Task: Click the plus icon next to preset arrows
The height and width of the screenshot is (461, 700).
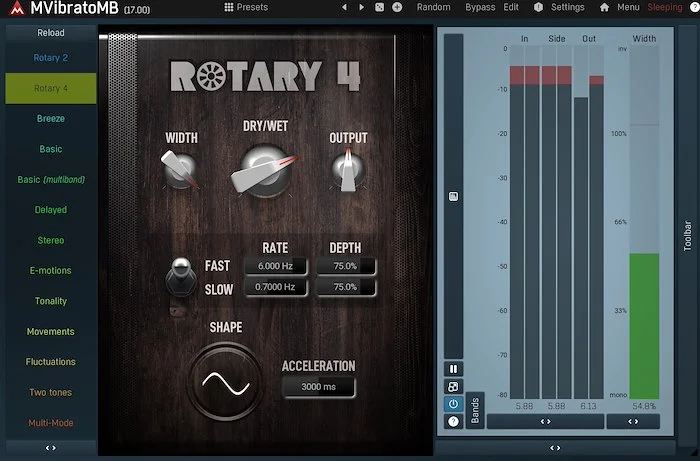Action: coord(397,7)
